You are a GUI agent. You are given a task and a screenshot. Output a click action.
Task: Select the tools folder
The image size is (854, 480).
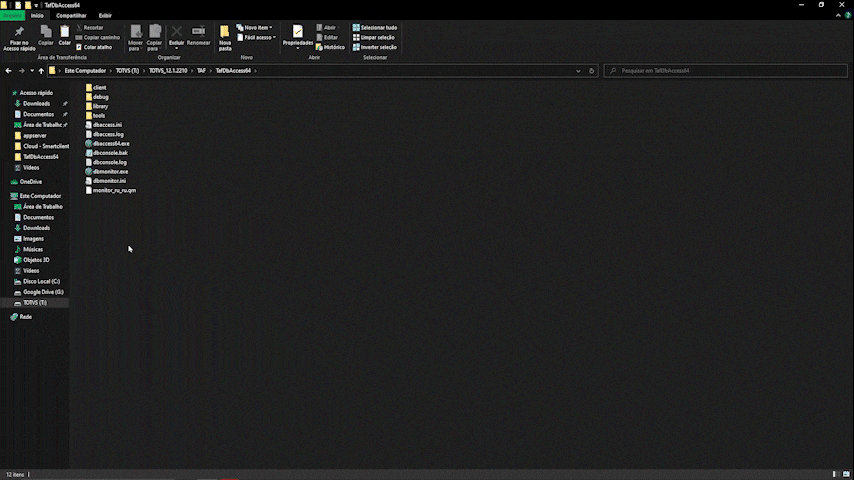[x=95, y=116]
